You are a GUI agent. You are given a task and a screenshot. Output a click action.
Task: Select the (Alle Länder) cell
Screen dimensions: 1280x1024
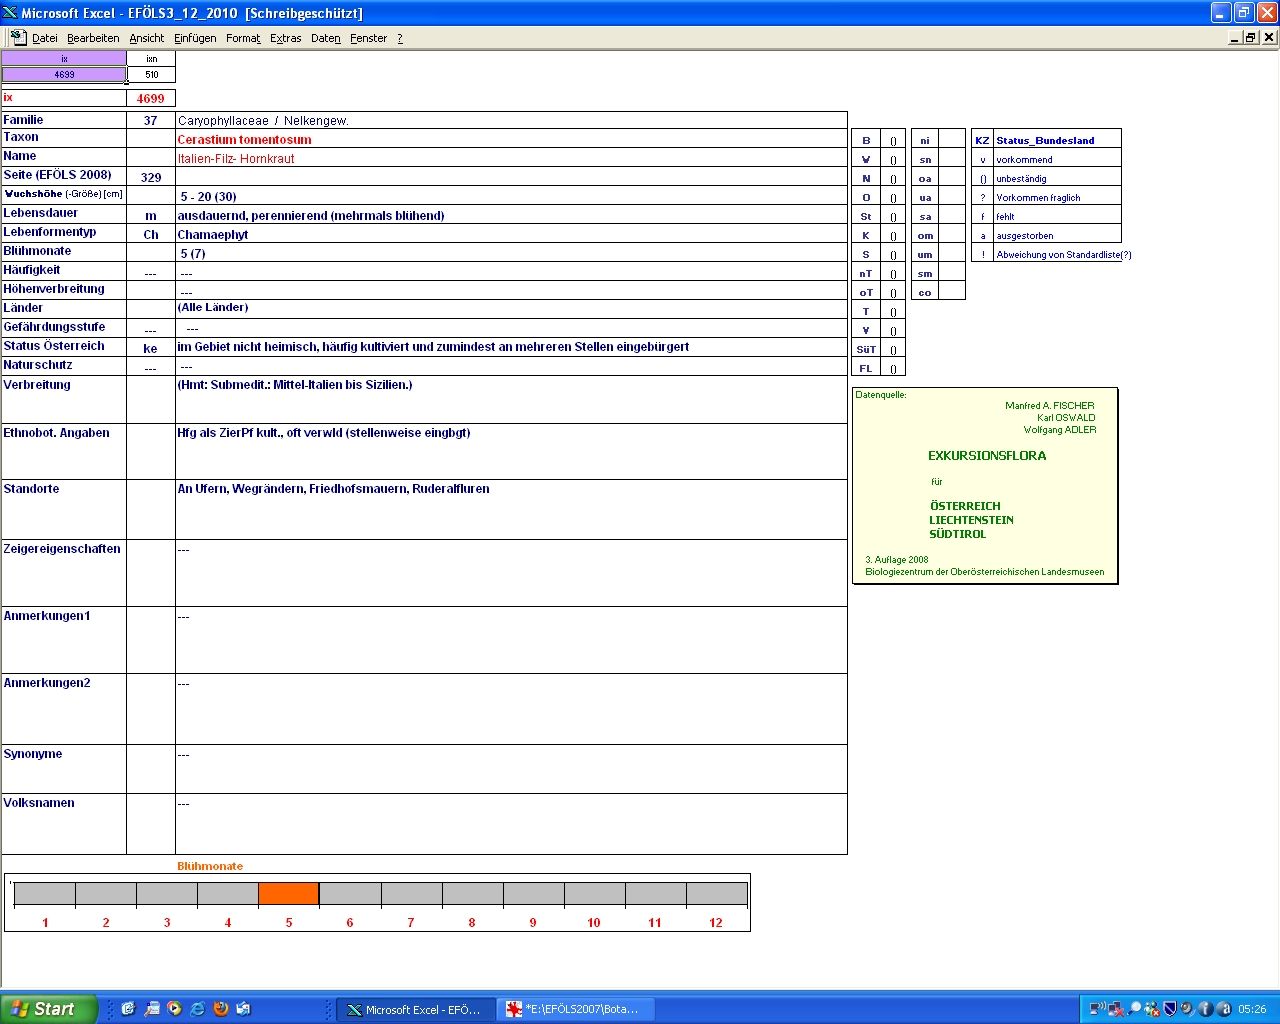coord(511,308)
